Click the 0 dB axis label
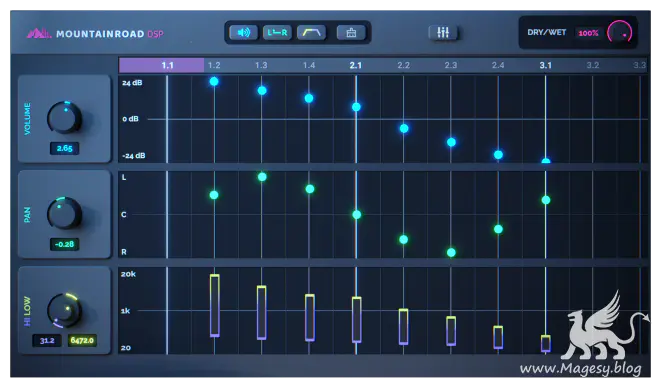660x386 pixels. 130,119
